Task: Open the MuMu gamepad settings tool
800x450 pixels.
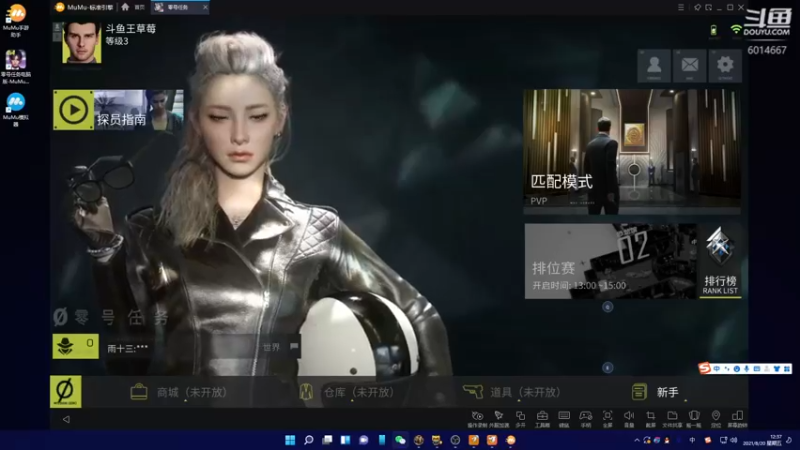Action: pyautogui.click(x=586, y=419)
